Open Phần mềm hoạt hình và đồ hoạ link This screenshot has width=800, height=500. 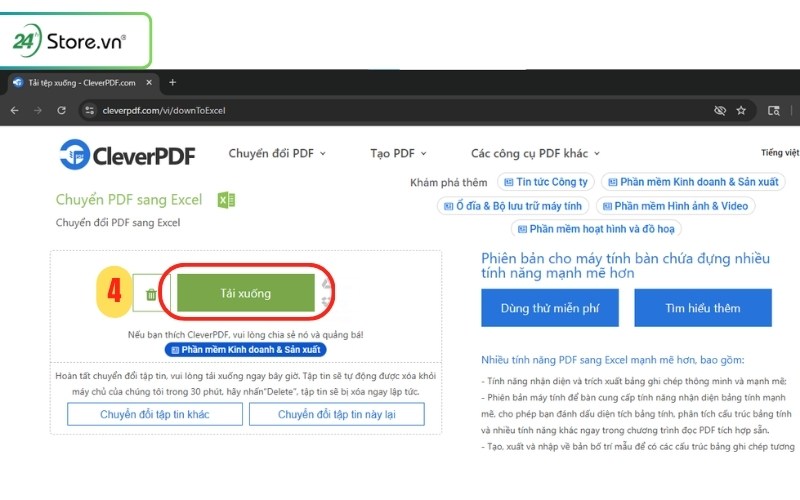coord(596,229)
